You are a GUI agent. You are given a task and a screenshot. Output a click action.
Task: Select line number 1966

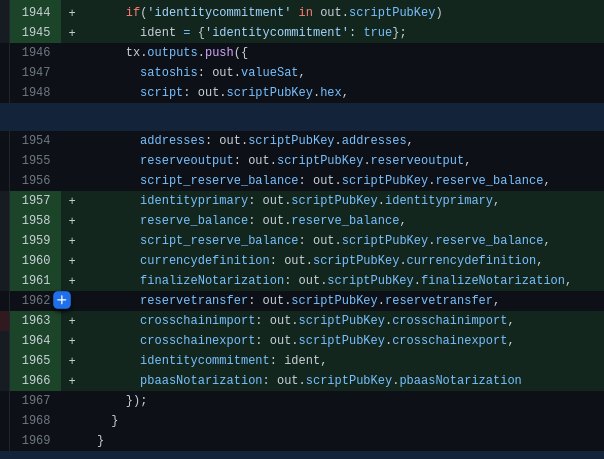[x=36, y=380]
